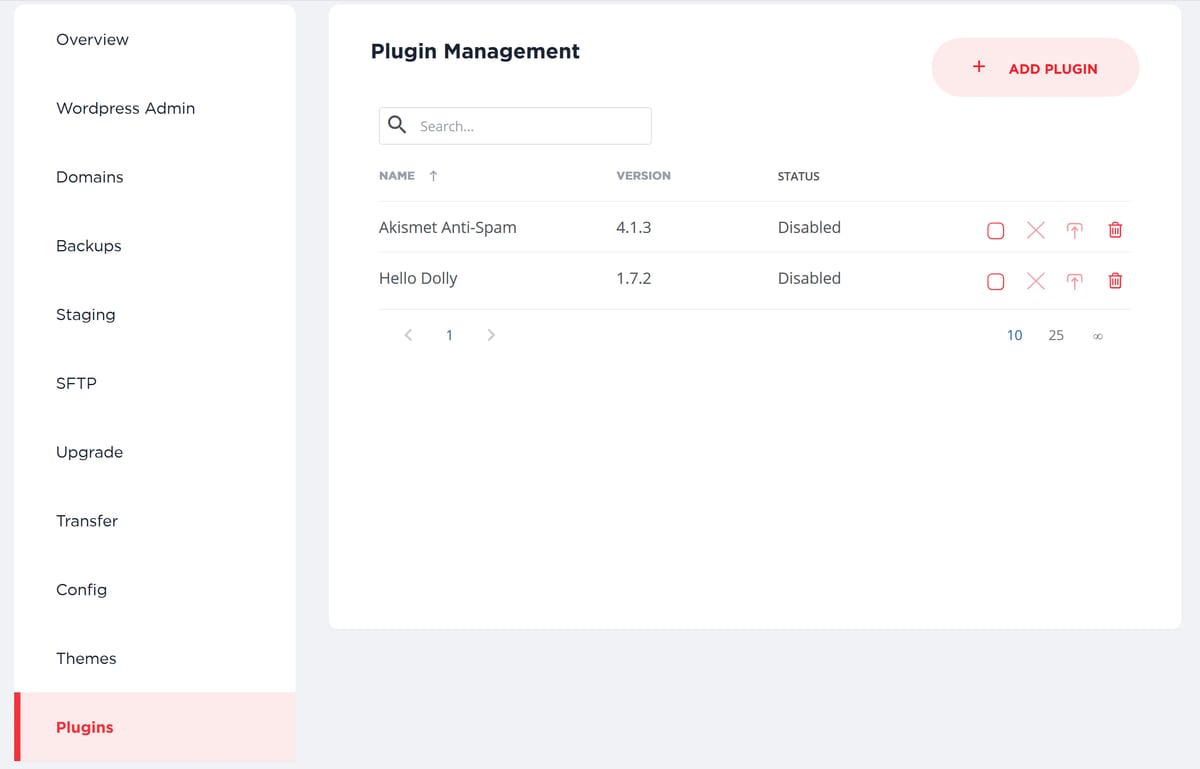Go to the Upgrade section
Image resolution: width=1200 pixels, height=769 pixels.
(x=89, y=452)
